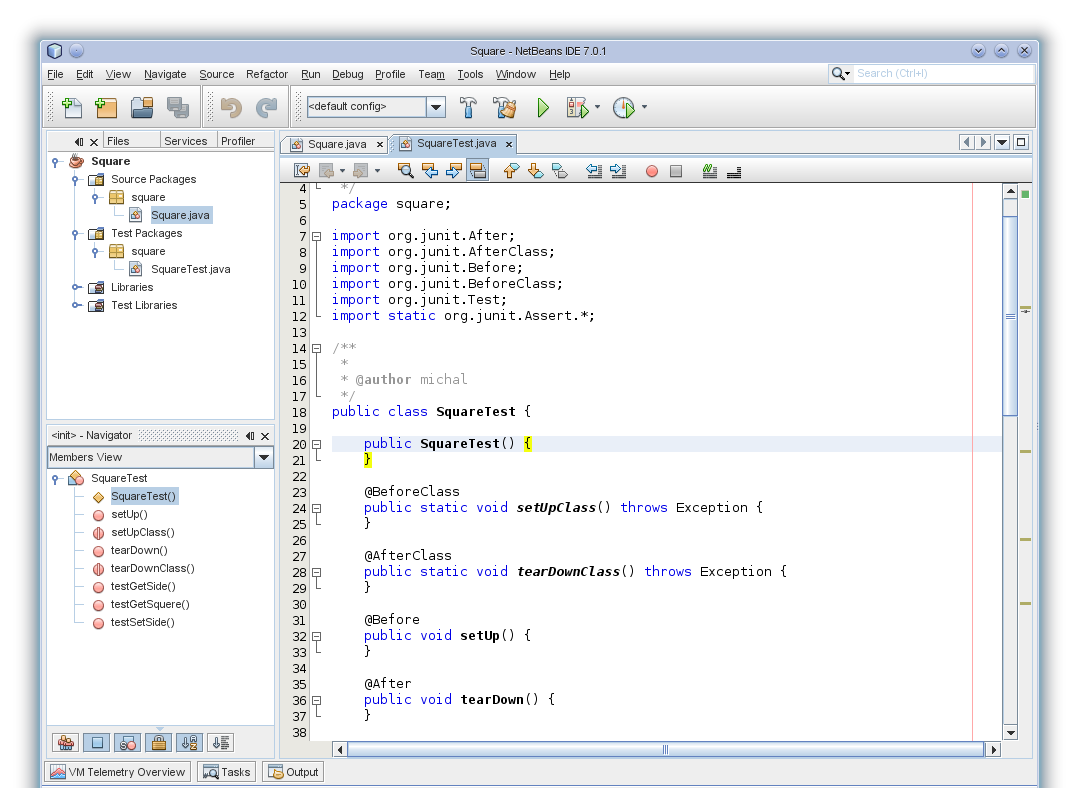Collapse the Source Packages tree node

click(x=76, y=180)
